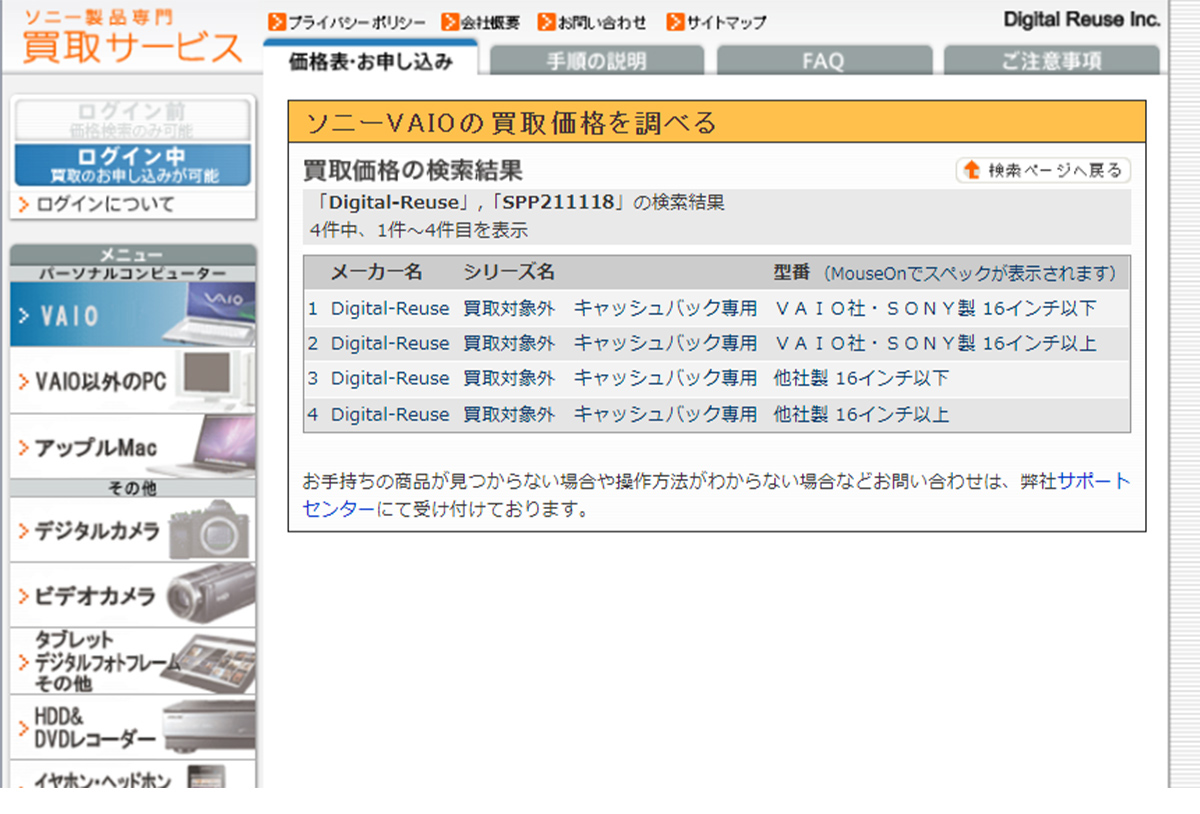This screenshot has height=814, width=1200.
Task: Switch to the 手順の説明 tab
Action: tap(596, 61)
